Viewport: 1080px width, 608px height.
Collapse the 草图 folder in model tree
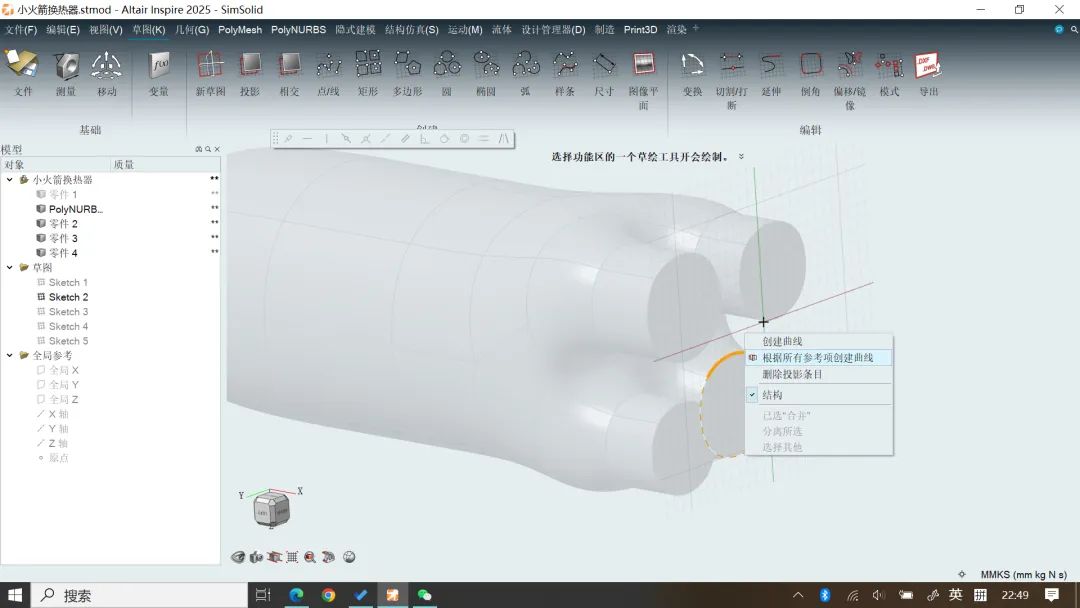point(10,268)
